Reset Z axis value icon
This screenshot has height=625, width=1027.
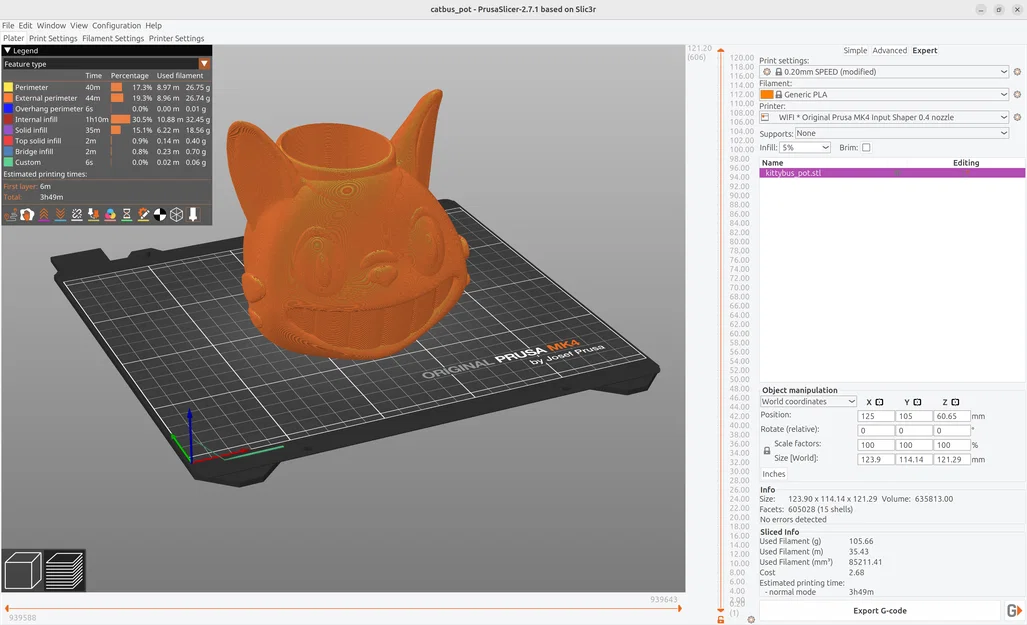click(x=955, y=402)
